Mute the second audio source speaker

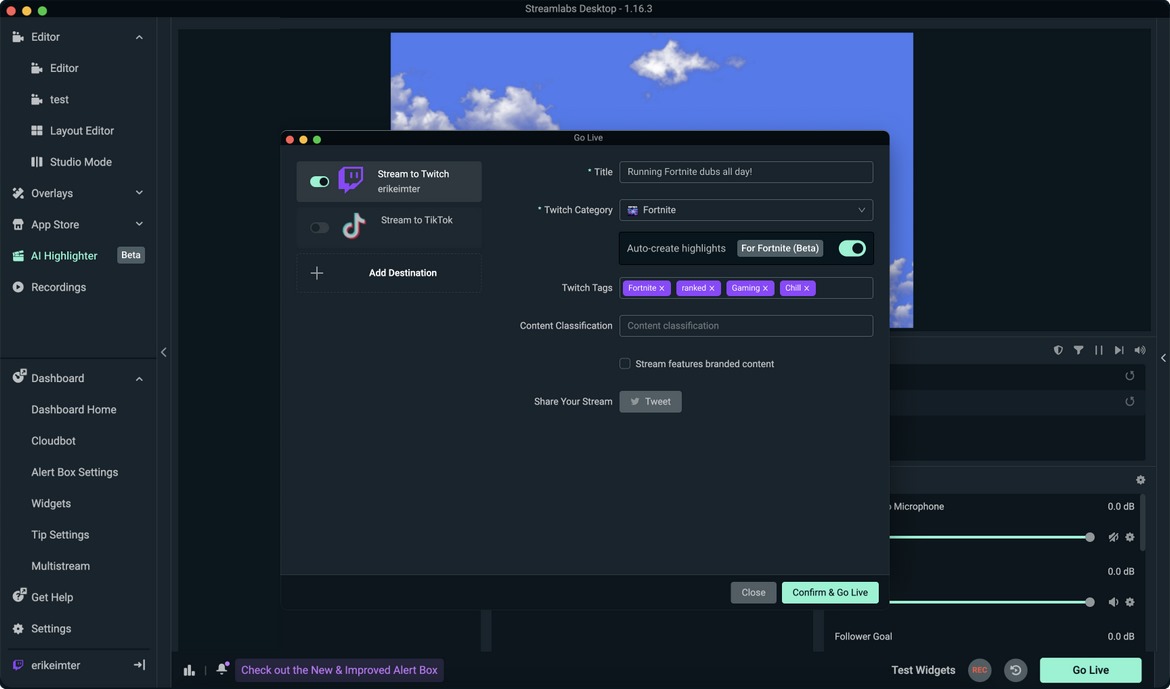[x=1113, y=602]
